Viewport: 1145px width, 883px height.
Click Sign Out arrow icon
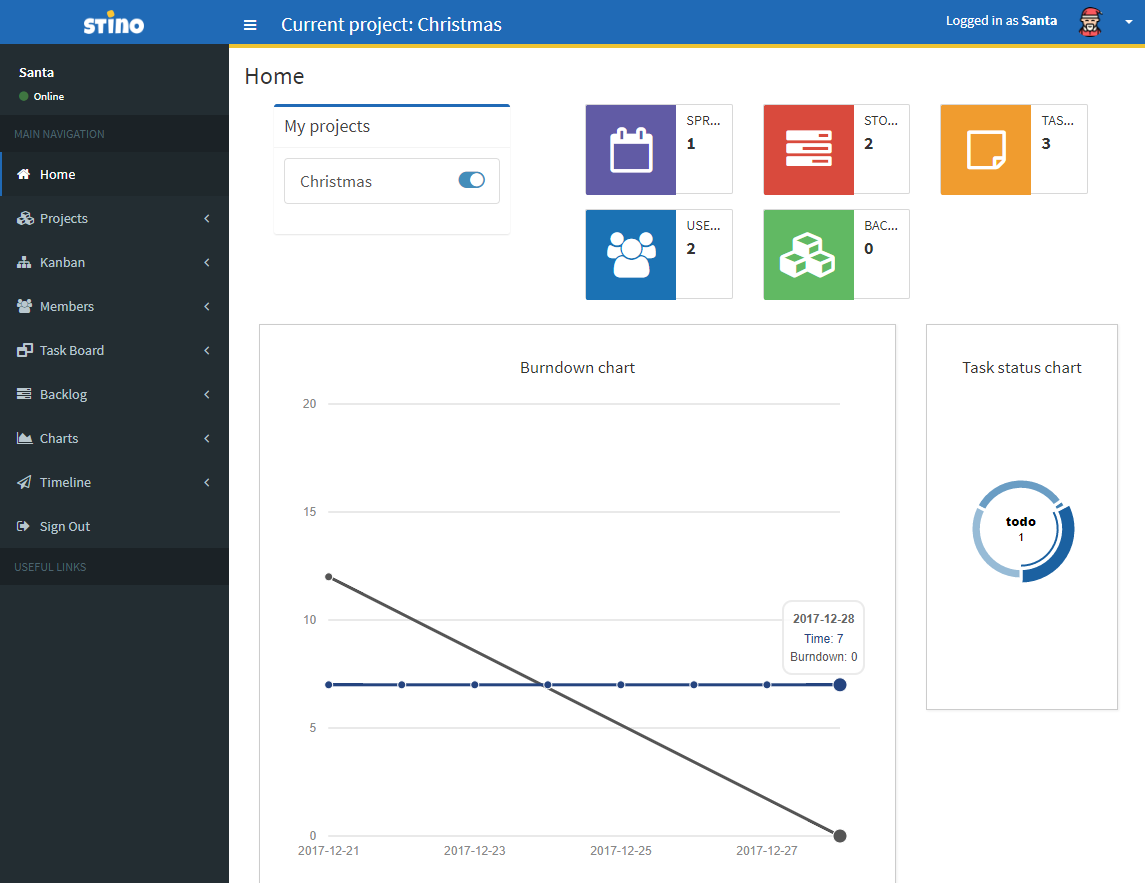23,526
